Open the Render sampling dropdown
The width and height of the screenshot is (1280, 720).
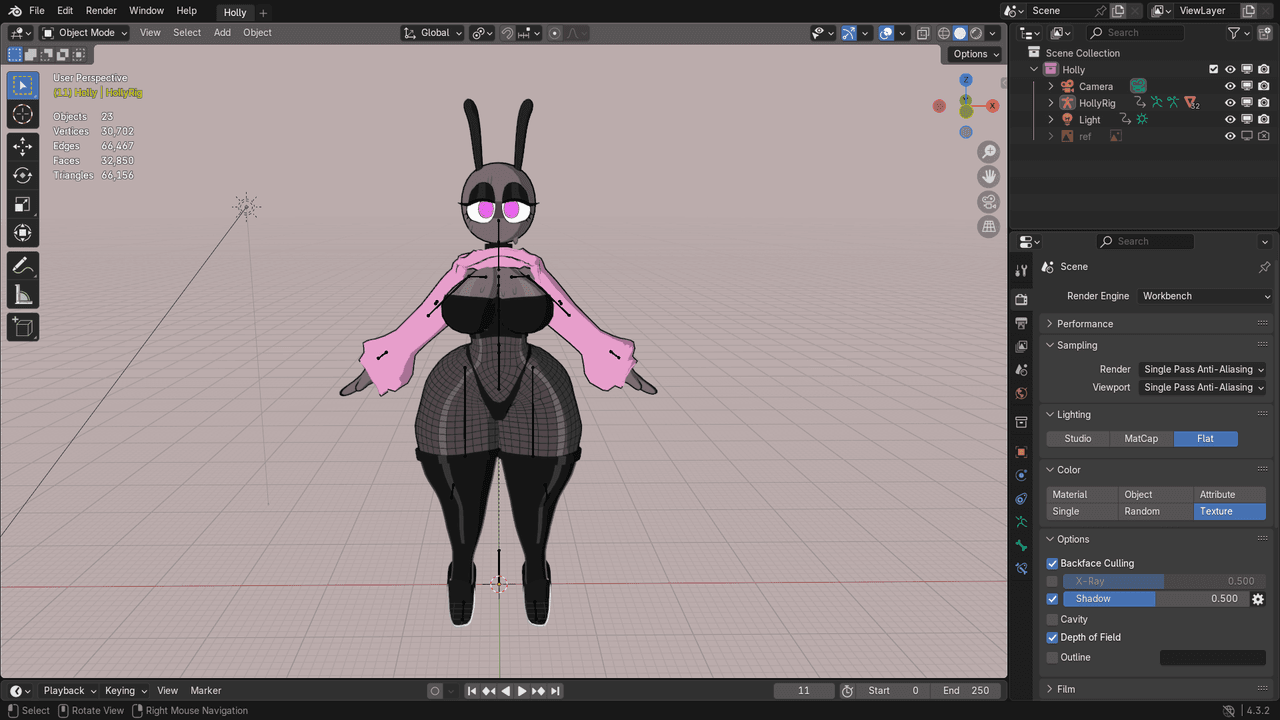click(1203, 369)
